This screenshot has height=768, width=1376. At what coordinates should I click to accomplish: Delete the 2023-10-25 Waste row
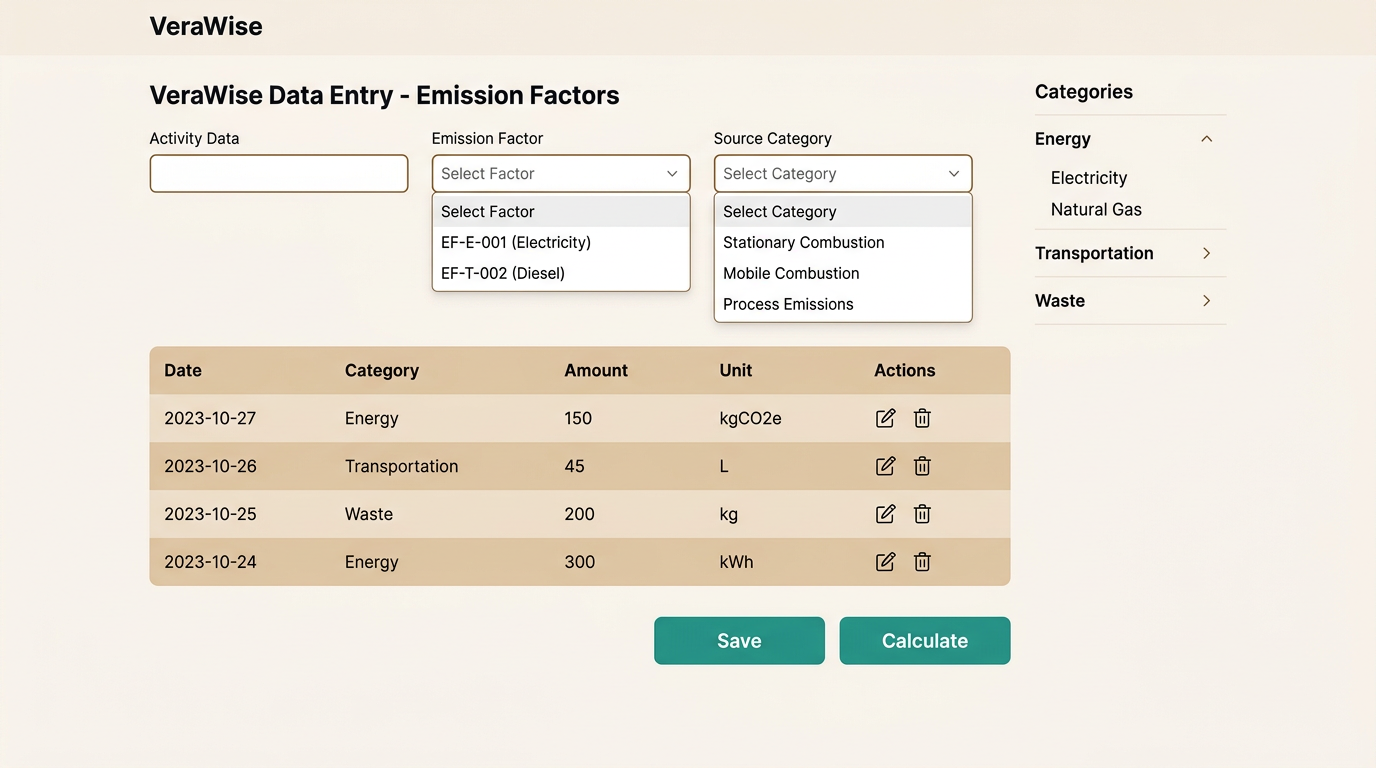point(922,514)
